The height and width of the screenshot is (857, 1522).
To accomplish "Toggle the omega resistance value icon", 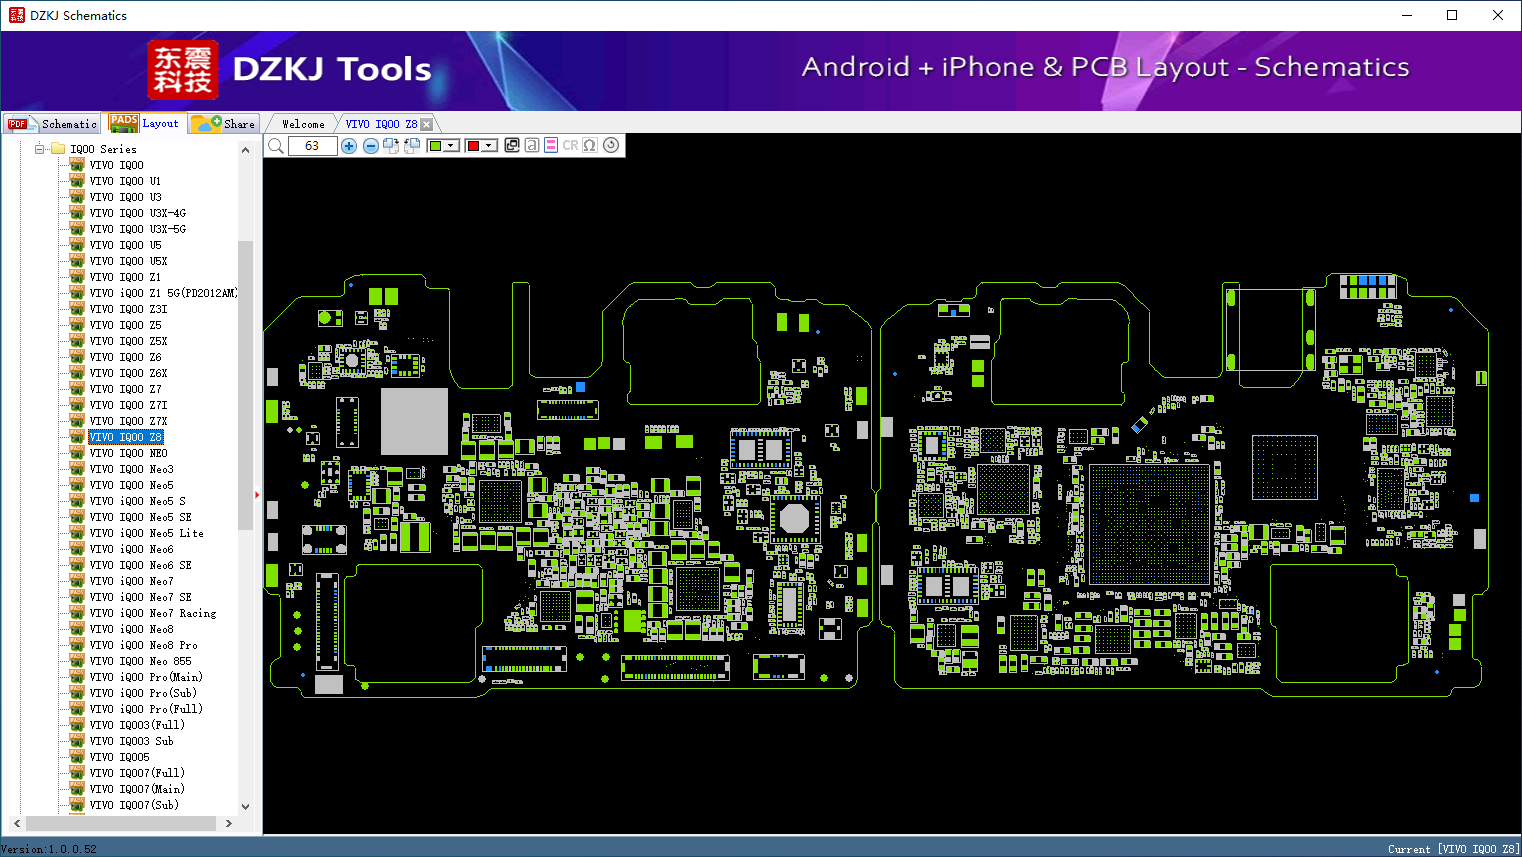I will click(590, 145).
